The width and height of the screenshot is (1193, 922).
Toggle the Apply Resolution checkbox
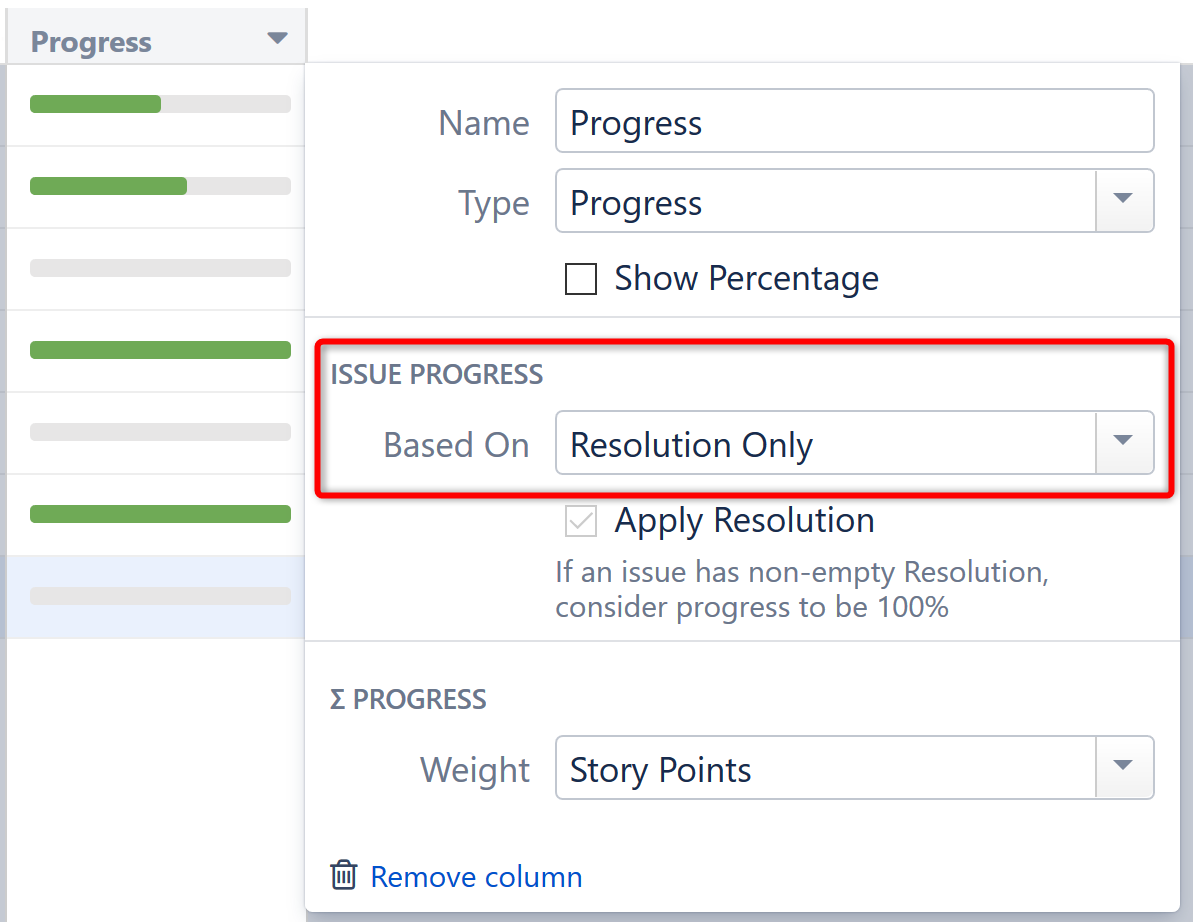click(581, 521)
